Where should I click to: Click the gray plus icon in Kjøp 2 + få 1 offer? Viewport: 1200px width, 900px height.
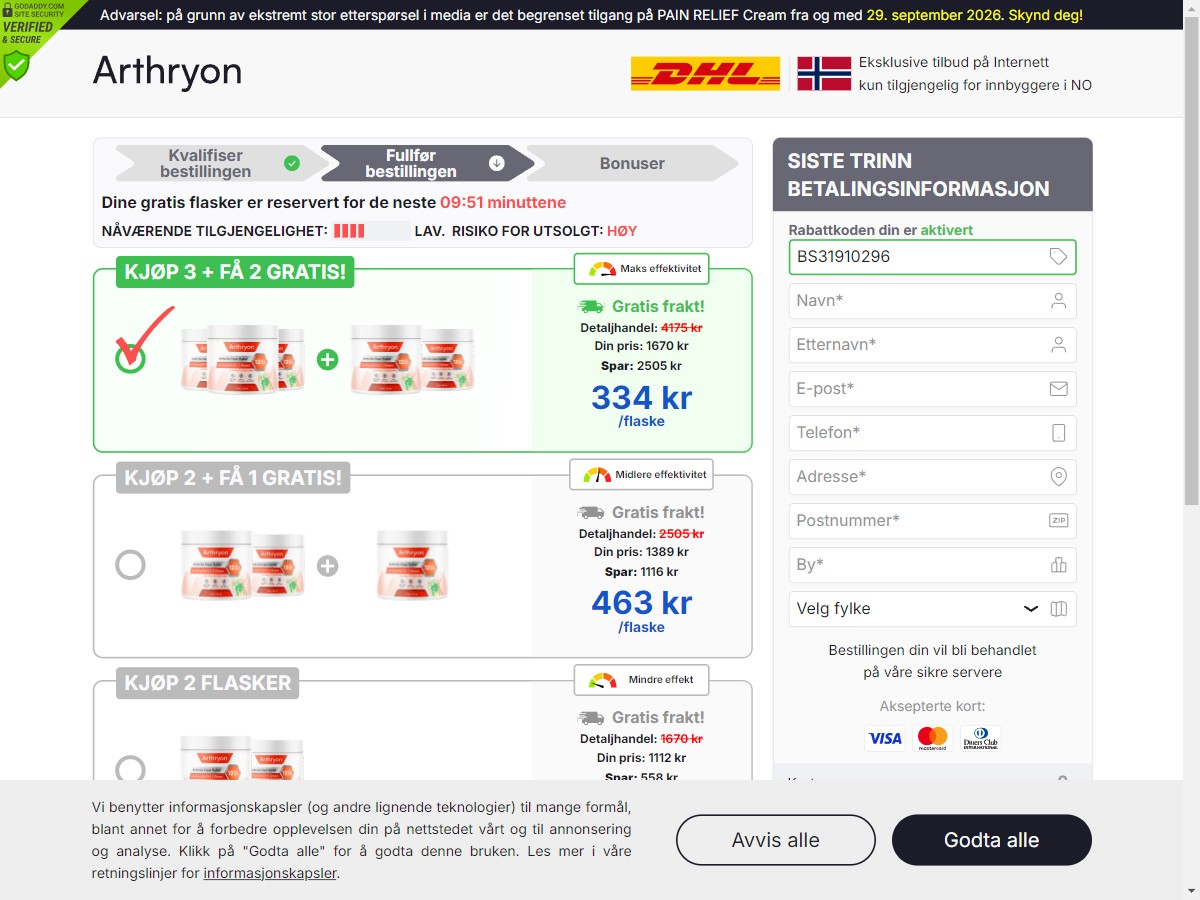tap(327, 566)
